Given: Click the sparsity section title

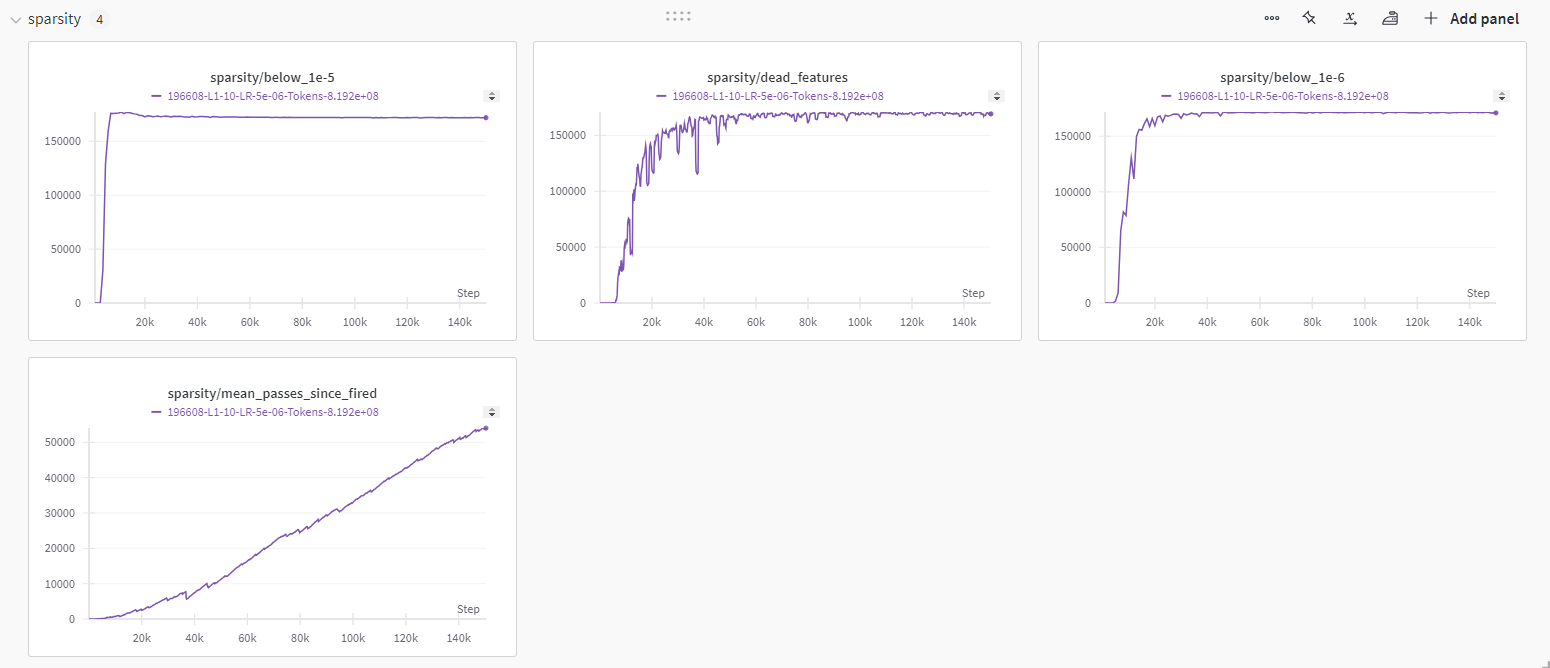Looking at the screenshot, I should [x=54, y=19].
